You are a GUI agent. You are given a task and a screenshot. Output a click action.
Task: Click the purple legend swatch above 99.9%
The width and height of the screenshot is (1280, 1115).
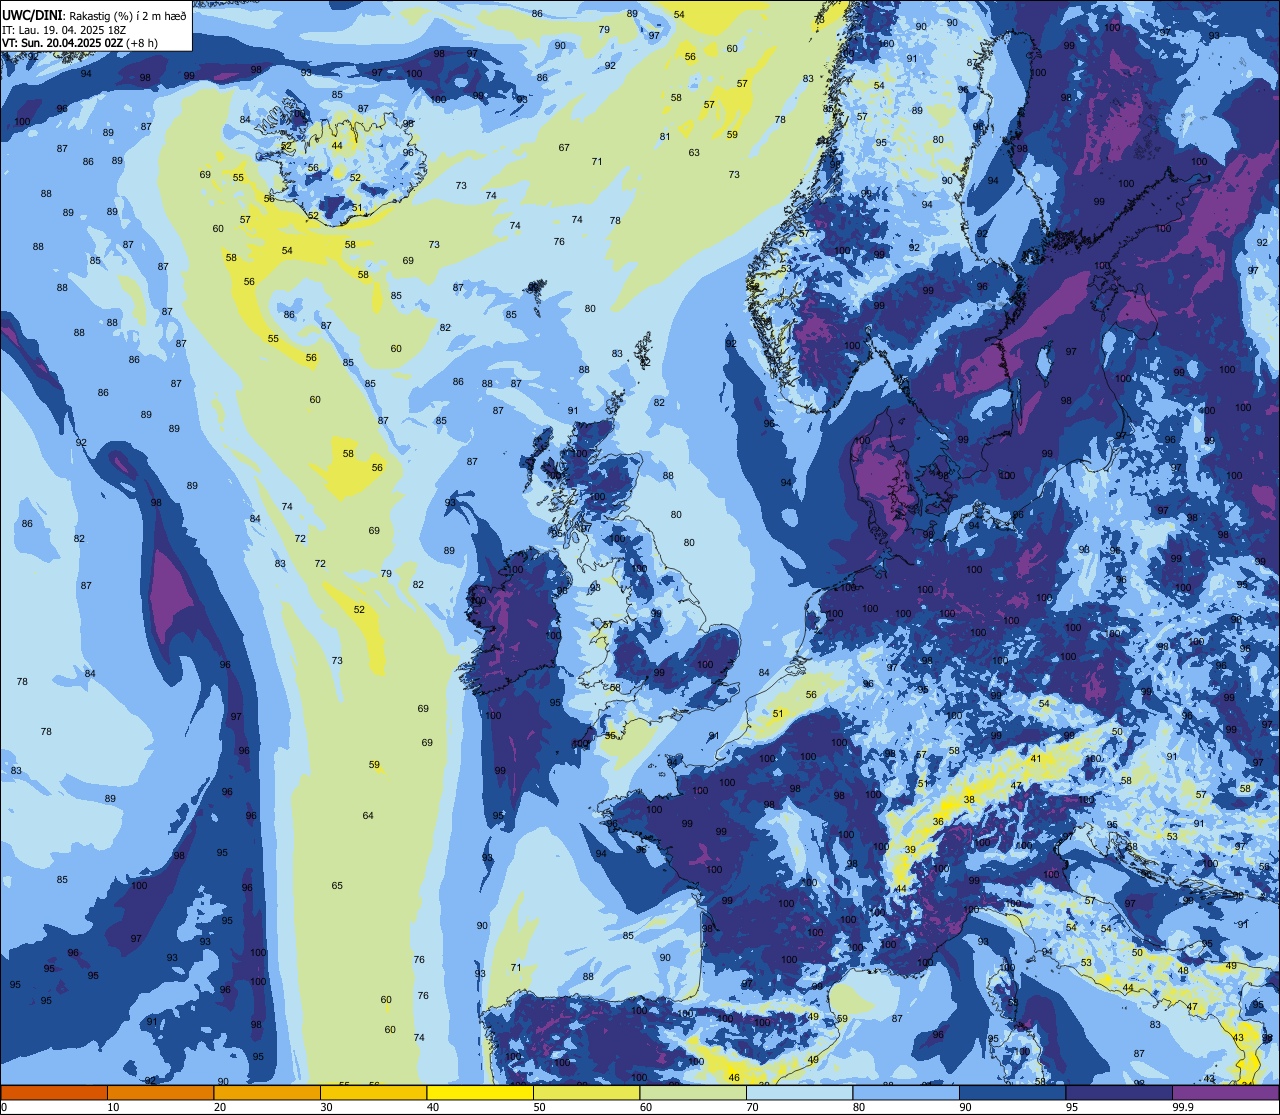pos(1225,1092)
